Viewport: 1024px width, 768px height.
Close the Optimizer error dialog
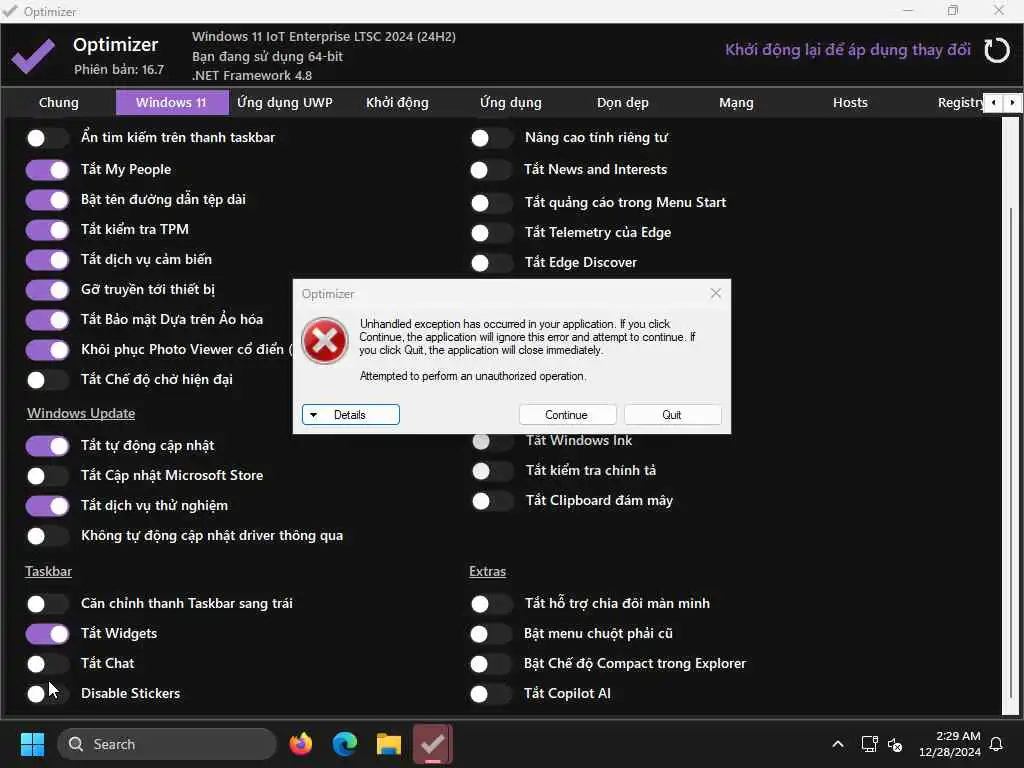(x=716, y=293)
